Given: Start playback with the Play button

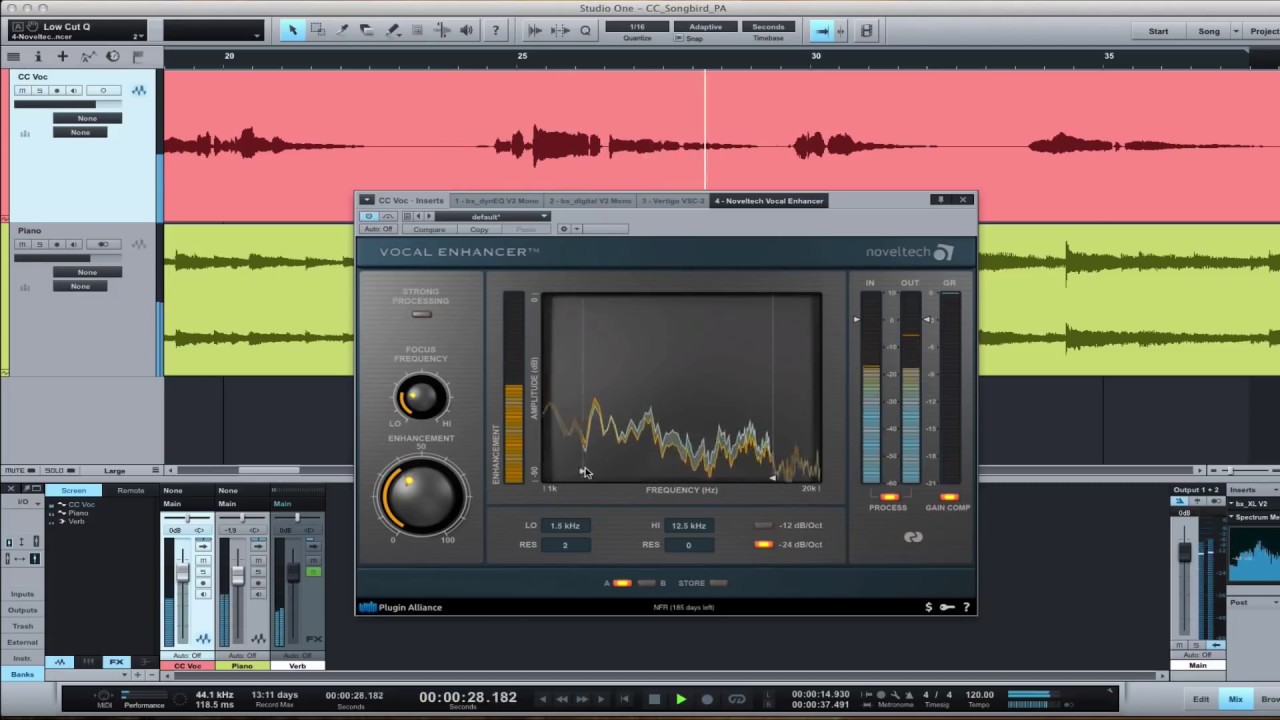Looking at the screenshot, I should tap(681, 699).
